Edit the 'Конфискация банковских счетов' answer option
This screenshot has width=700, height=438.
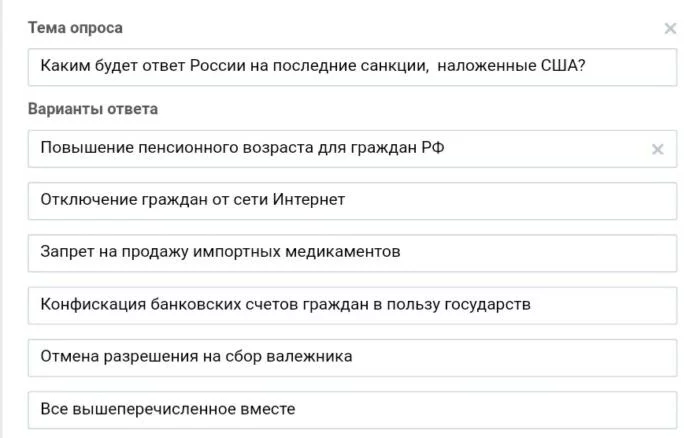pyautogui.click(x=352, y=305)
